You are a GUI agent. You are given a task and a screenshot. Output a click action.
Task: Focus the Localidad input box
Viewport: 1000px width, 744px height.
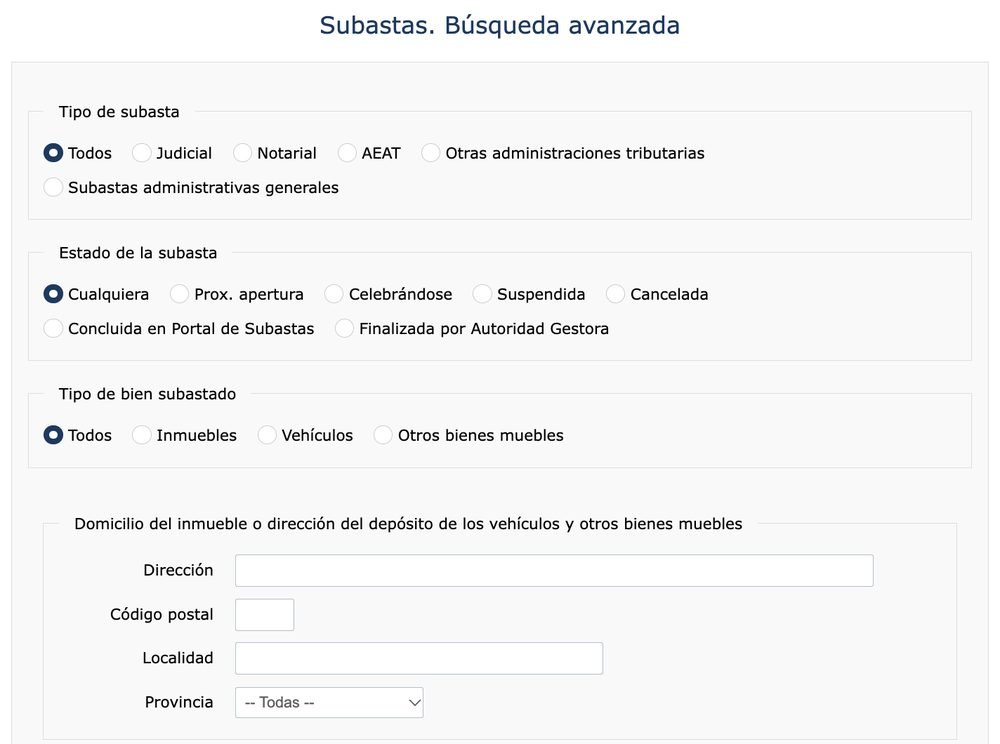[419, 659]
